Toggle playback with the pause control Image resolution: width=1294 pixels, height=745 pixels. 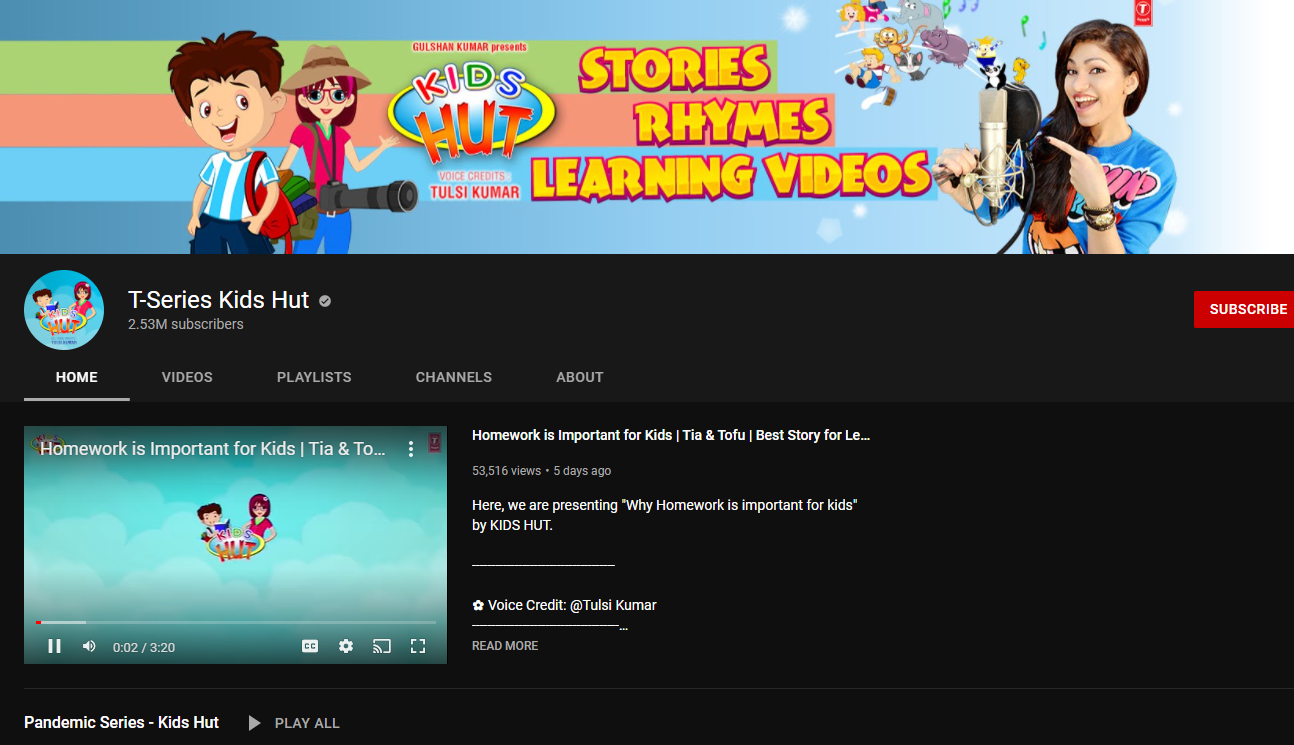tap(55, 646)
